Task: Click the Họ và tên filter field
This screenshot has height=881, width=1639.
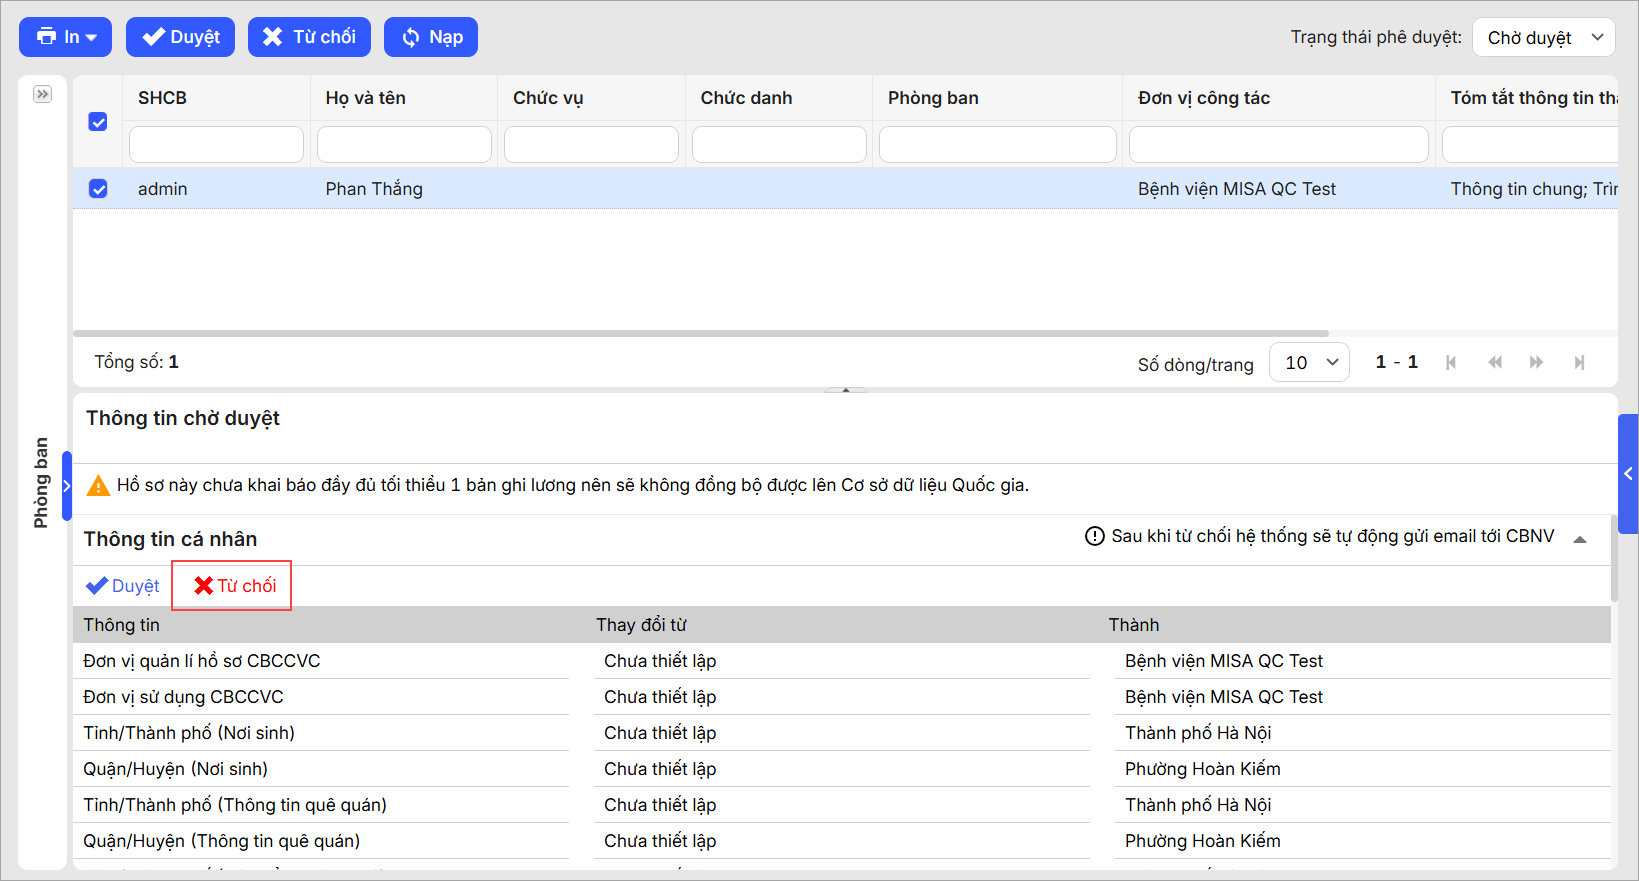Action: point(404,145)
